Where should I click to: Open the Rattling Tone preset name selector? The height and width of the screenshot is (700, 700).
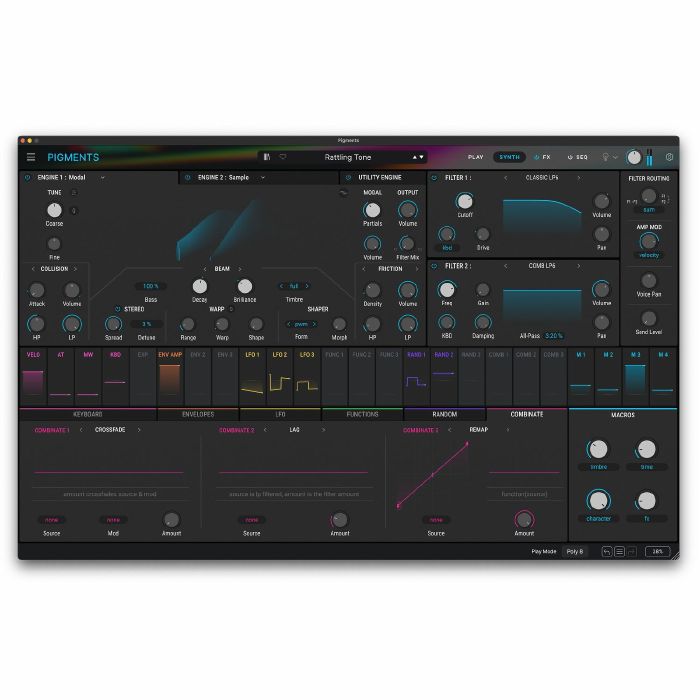348,157
